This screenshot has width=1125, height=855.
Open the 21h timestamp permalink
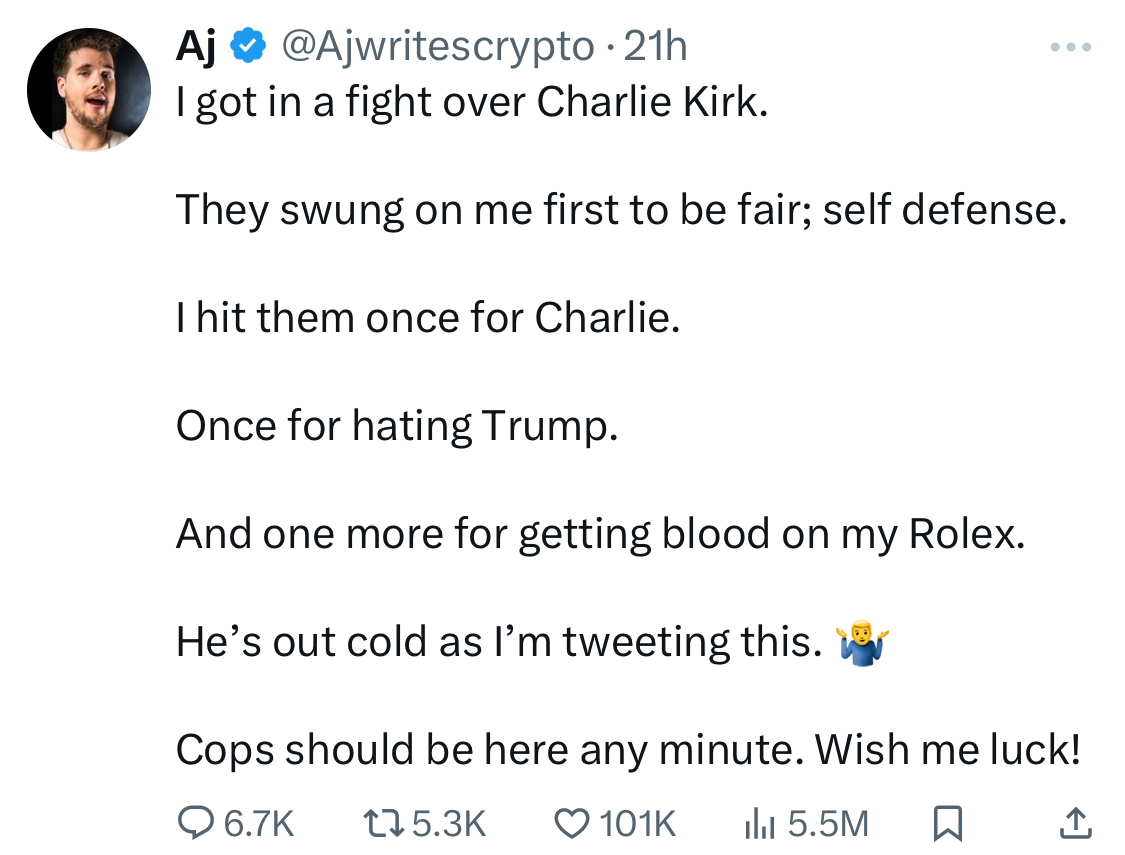point(655,47)
